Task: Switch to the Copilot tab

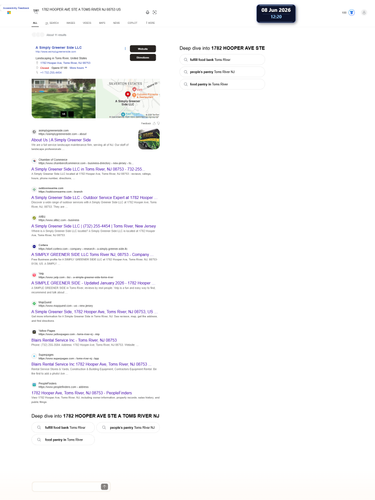Action: (132, 23)
